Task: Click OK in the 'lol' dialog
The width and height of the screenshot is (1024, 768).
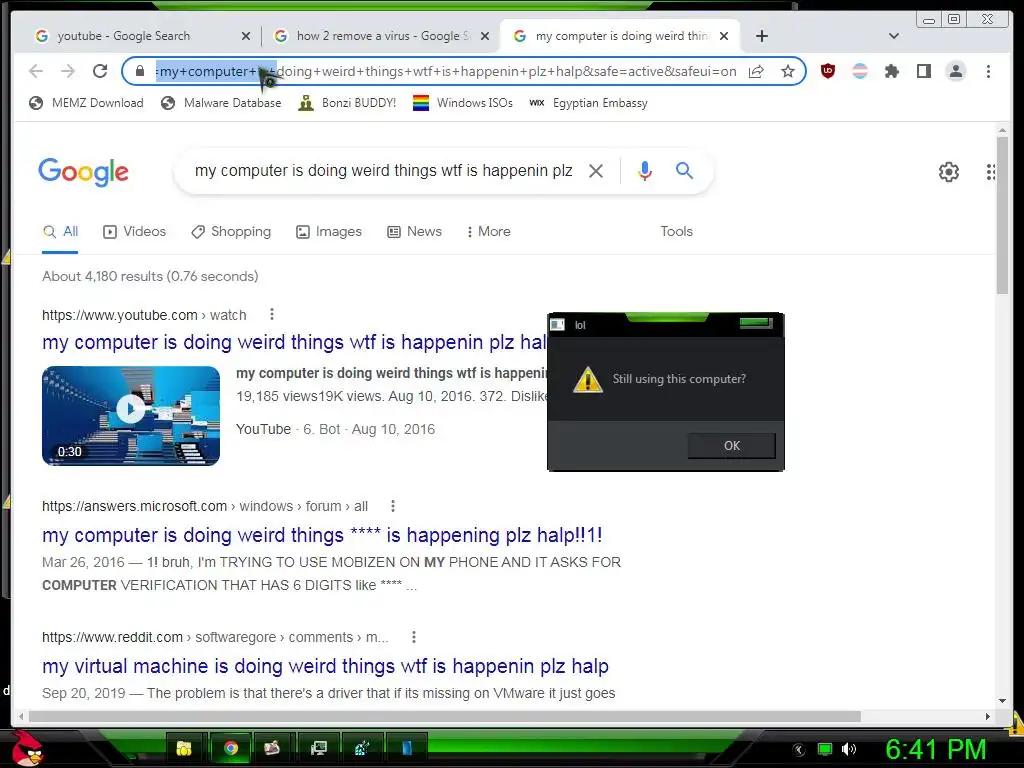Action: (x=731, y=445)
